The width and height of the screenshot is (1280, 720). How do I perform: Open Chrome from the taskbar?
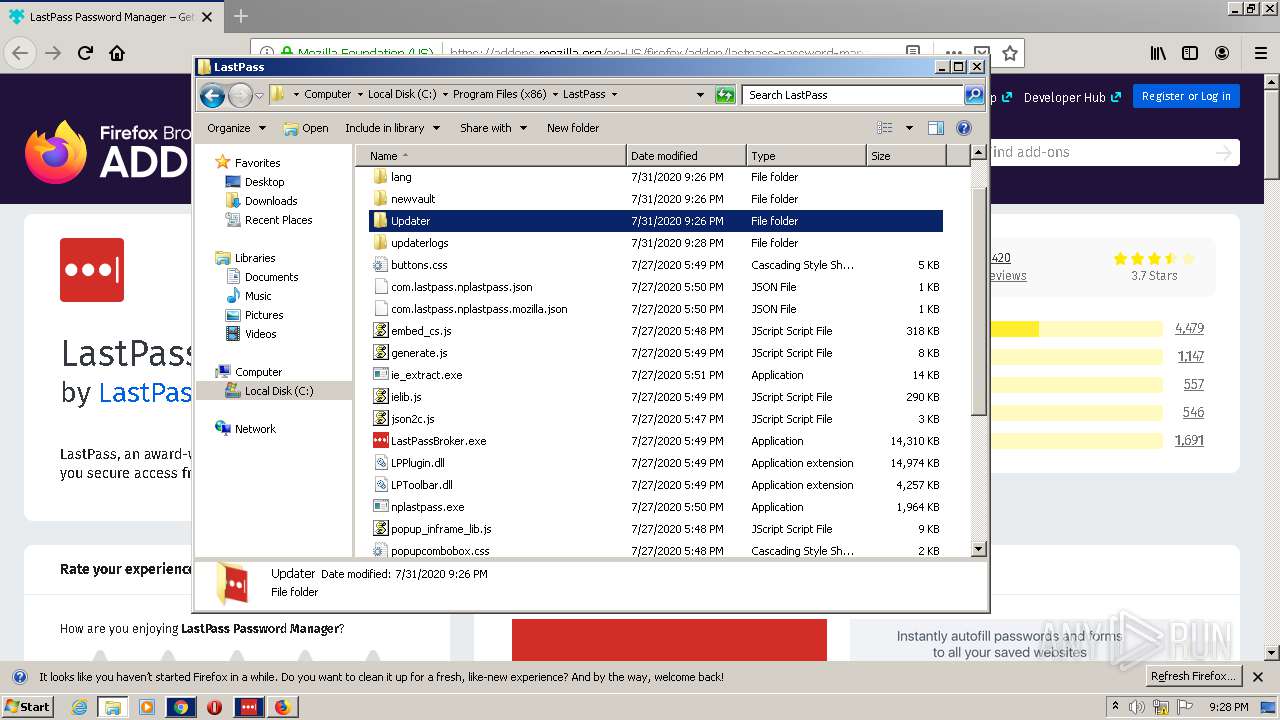(x=181, y=707)
